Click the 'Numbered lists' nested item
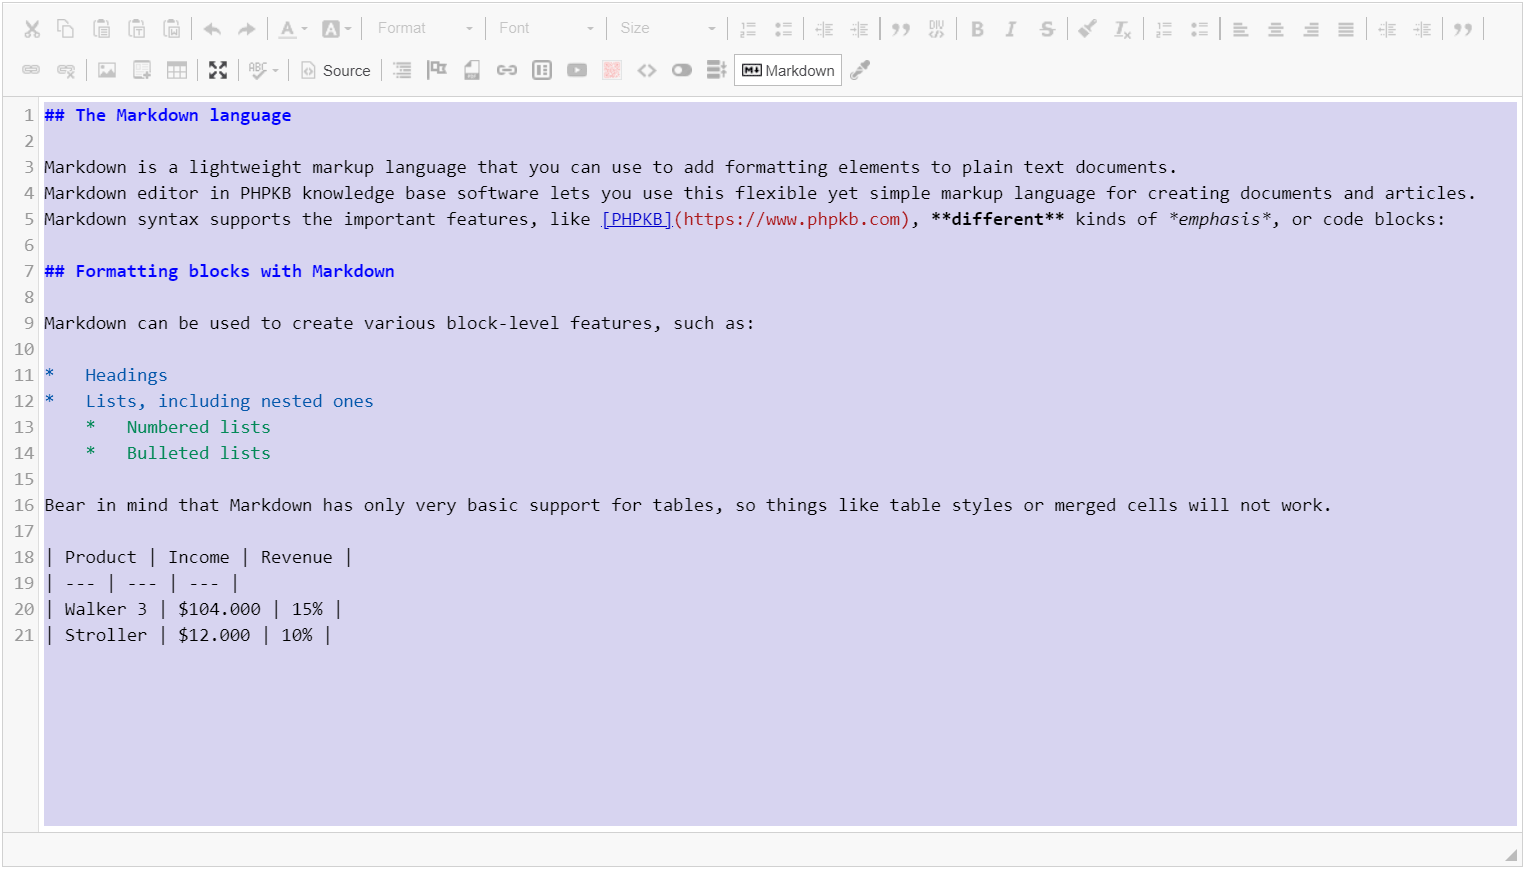Image resolution: width=1525 pixels, height=869 pixels. click(x=198, y=427)
